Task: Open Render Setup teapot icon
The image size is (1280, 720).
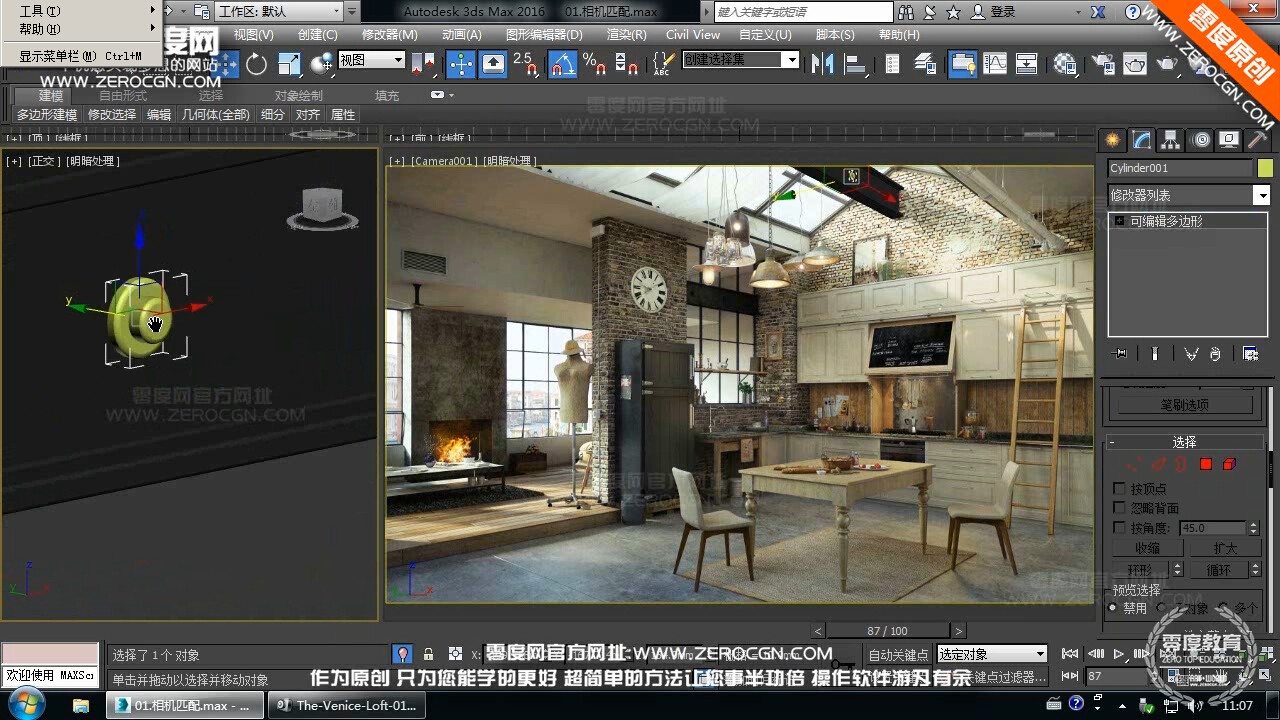Action: pos(1103,64)
